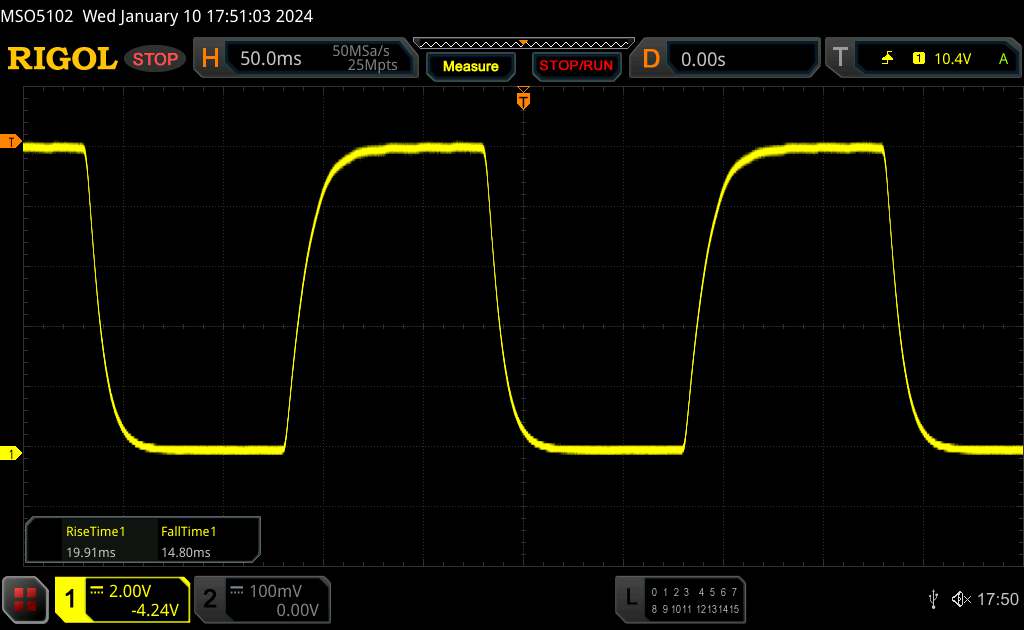The height and width of the screenshot is (630, 1024).
Task: Enable channel 2 showing 100mV
Action: (x=260, y=599)
